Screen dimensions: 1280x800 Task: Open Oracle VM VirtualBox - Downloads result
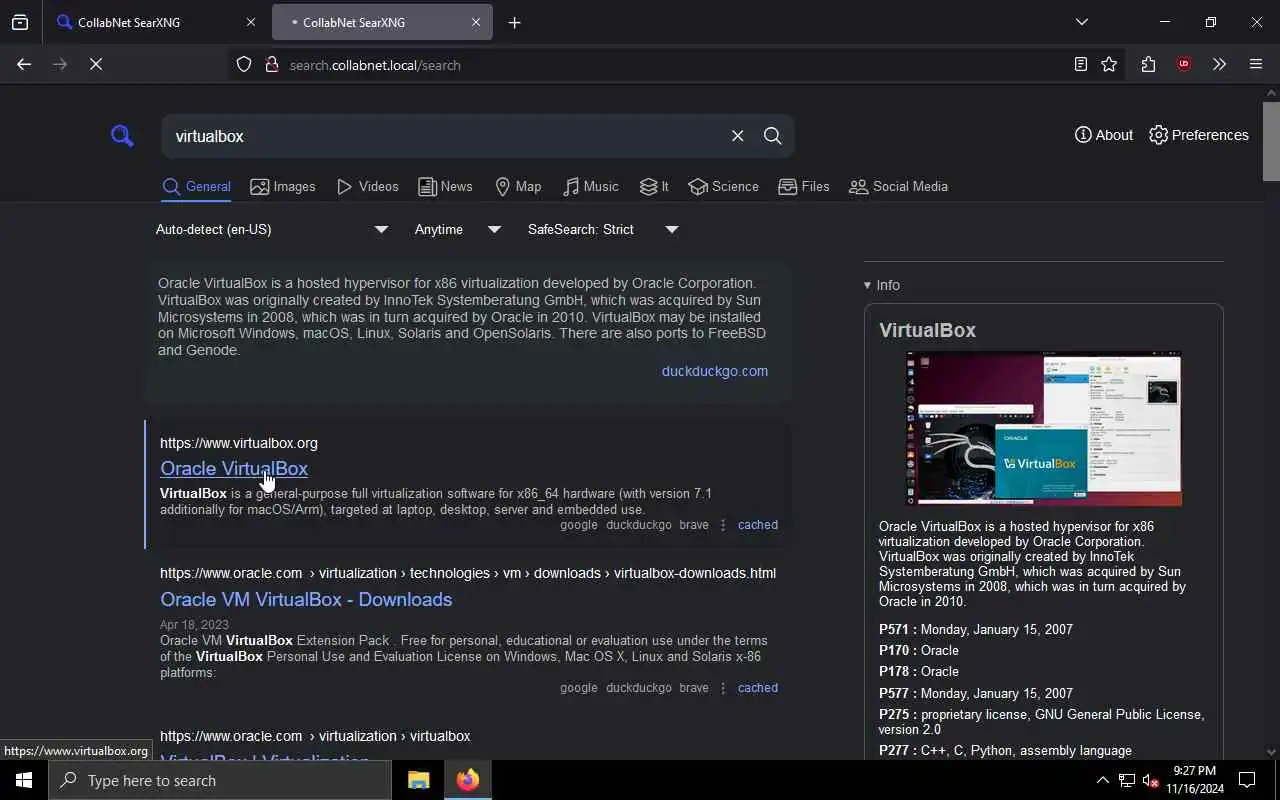coord(306,600)
